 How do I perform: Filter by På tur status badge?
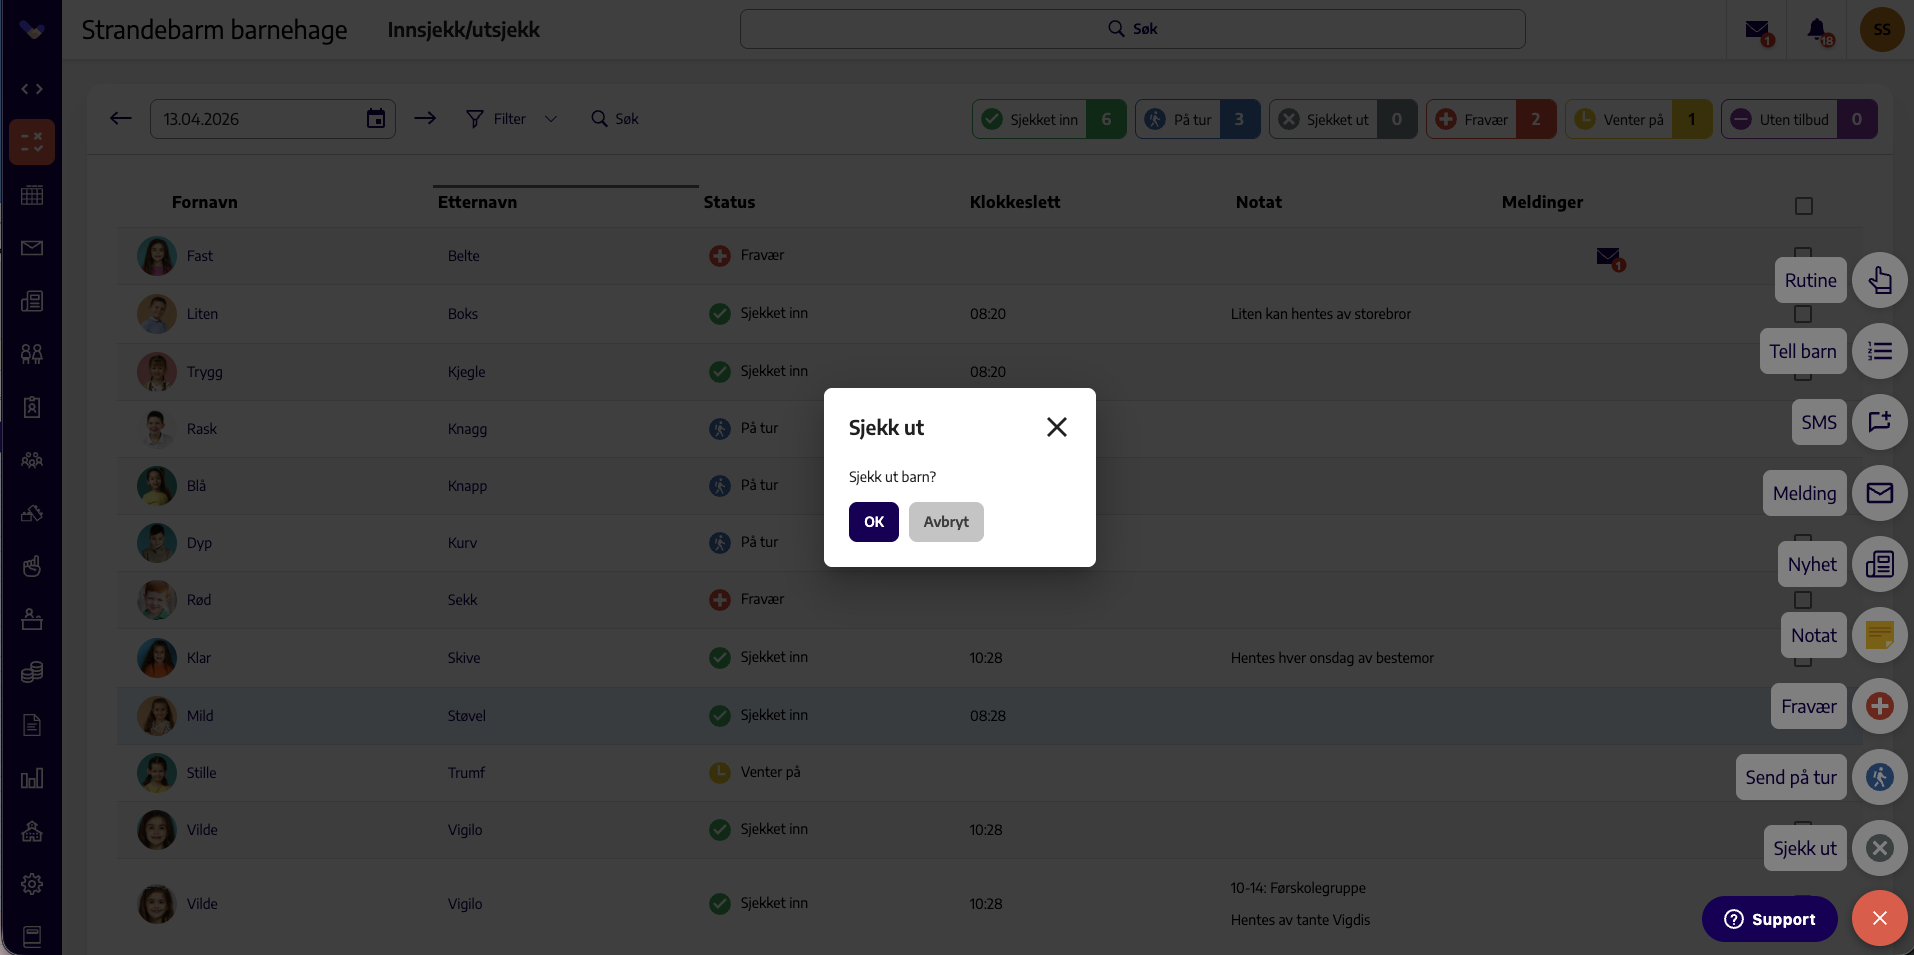click(1197, 119)
